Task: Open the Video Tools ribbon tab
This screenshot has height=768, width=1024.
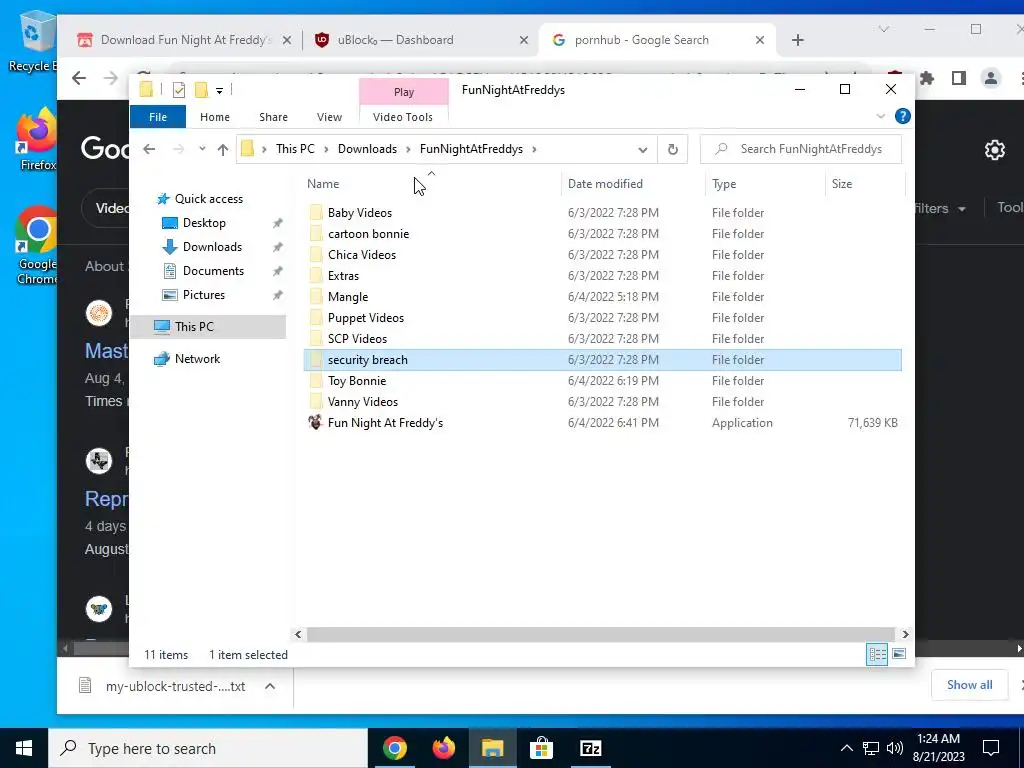Action: pos(403,117)
